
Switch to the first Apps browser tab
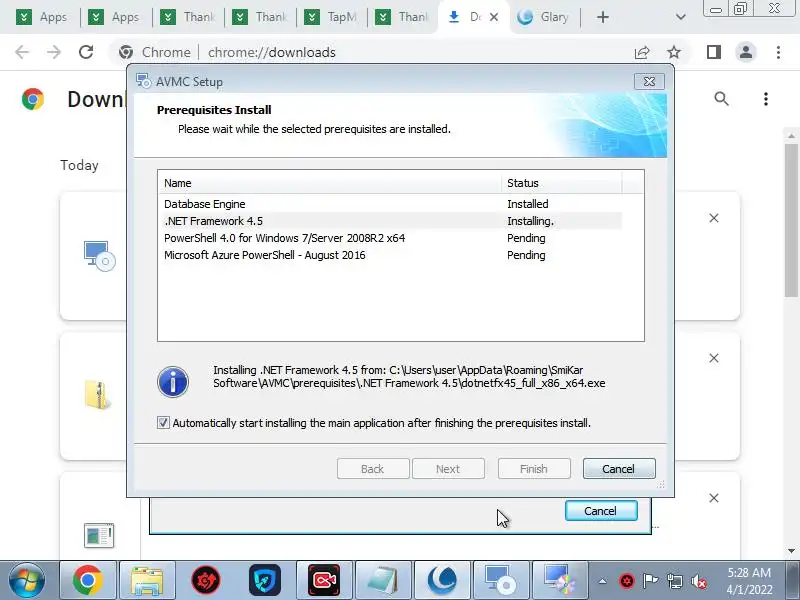pyautogui.click(x=43, y=17)
